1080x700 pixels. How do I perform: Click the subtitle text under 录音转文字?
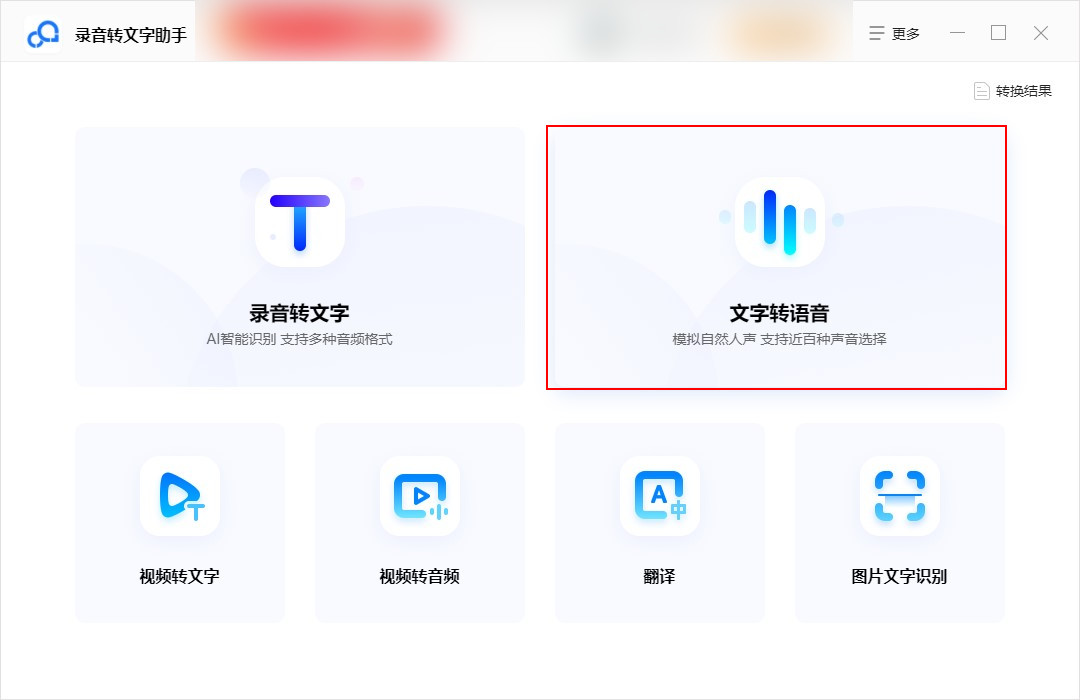point(299,339)
